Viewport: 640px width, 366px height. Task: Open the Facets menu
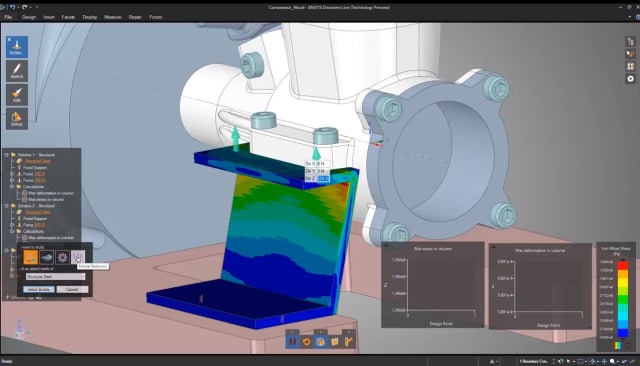[x=68, y=17]
